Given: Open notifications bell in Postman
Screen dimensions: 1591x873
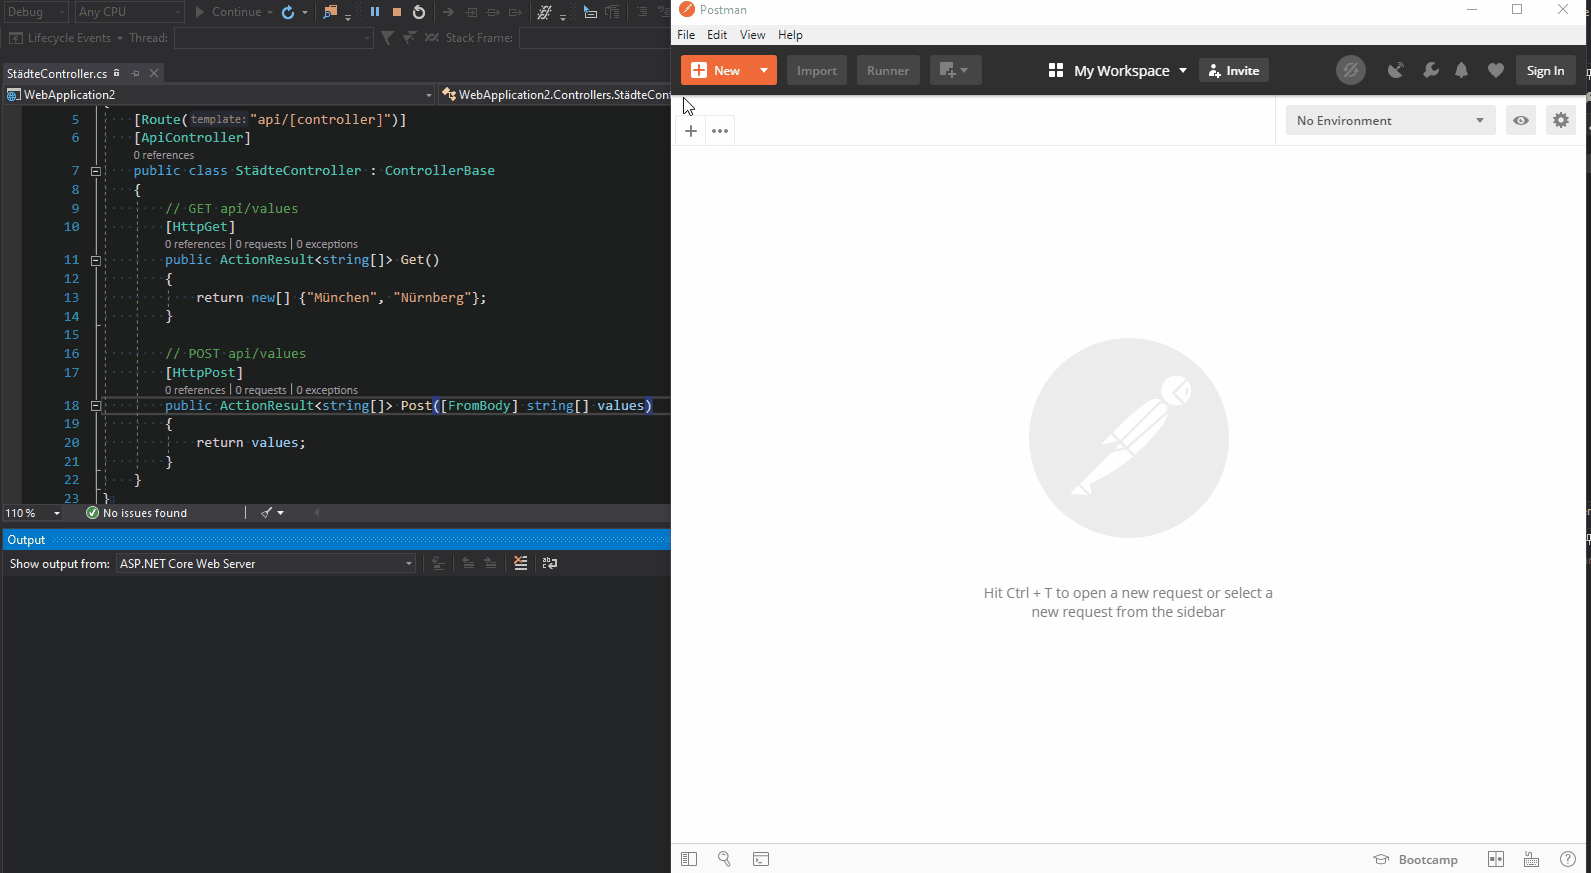Looking at the screenshot, I should (1462, 70).
